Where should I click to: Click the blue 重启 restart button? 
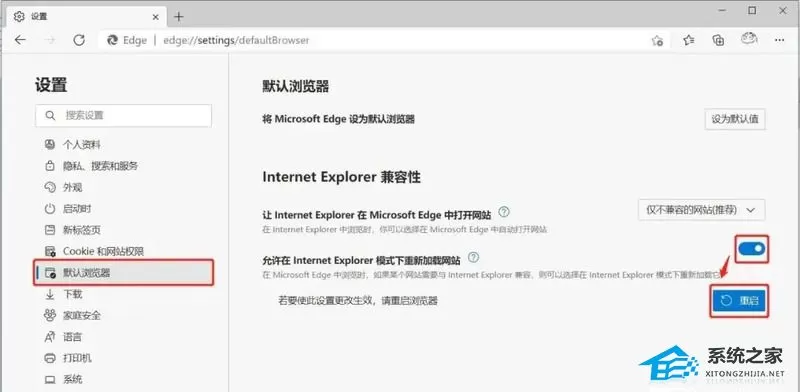pos(739,301)
